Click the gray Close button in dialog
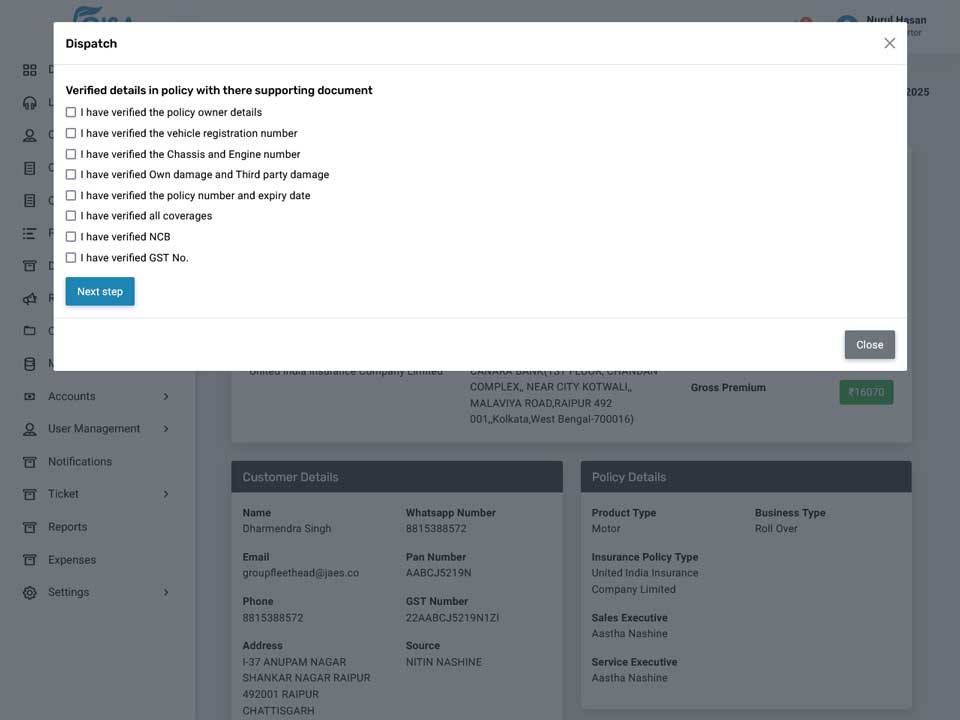The height and width of the screenshot is (720, 960). coord(869,345)
